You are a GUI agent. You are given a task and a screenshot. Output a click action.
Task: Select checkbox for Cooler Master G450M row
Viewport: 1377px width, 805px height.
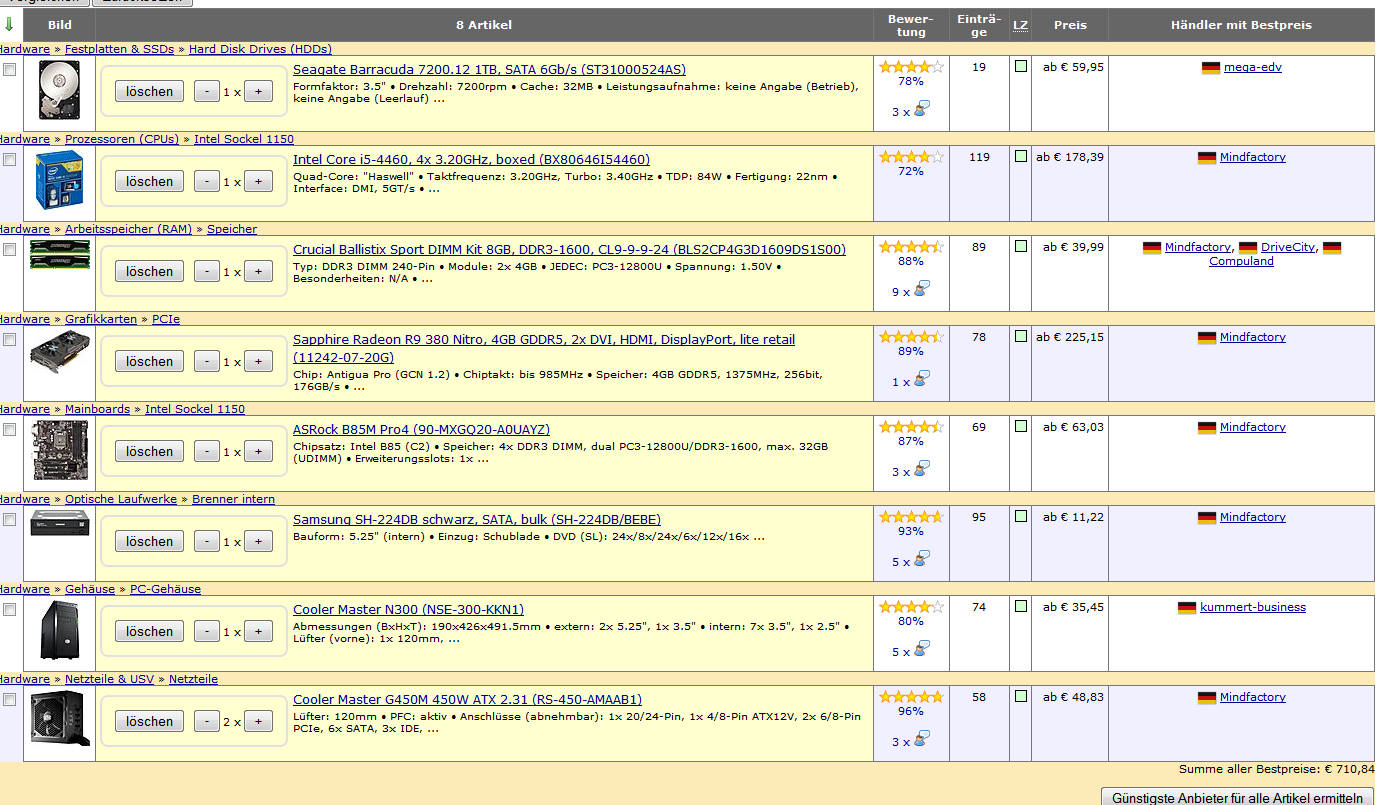pos(10,699)
